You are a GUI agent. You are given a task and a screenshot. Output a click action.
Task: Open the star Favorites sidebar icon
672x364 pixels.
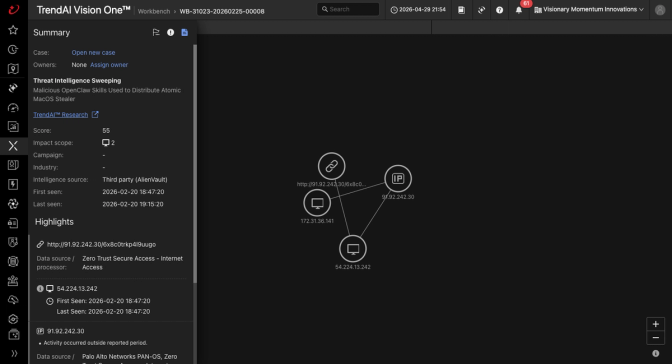coord(13,30)
